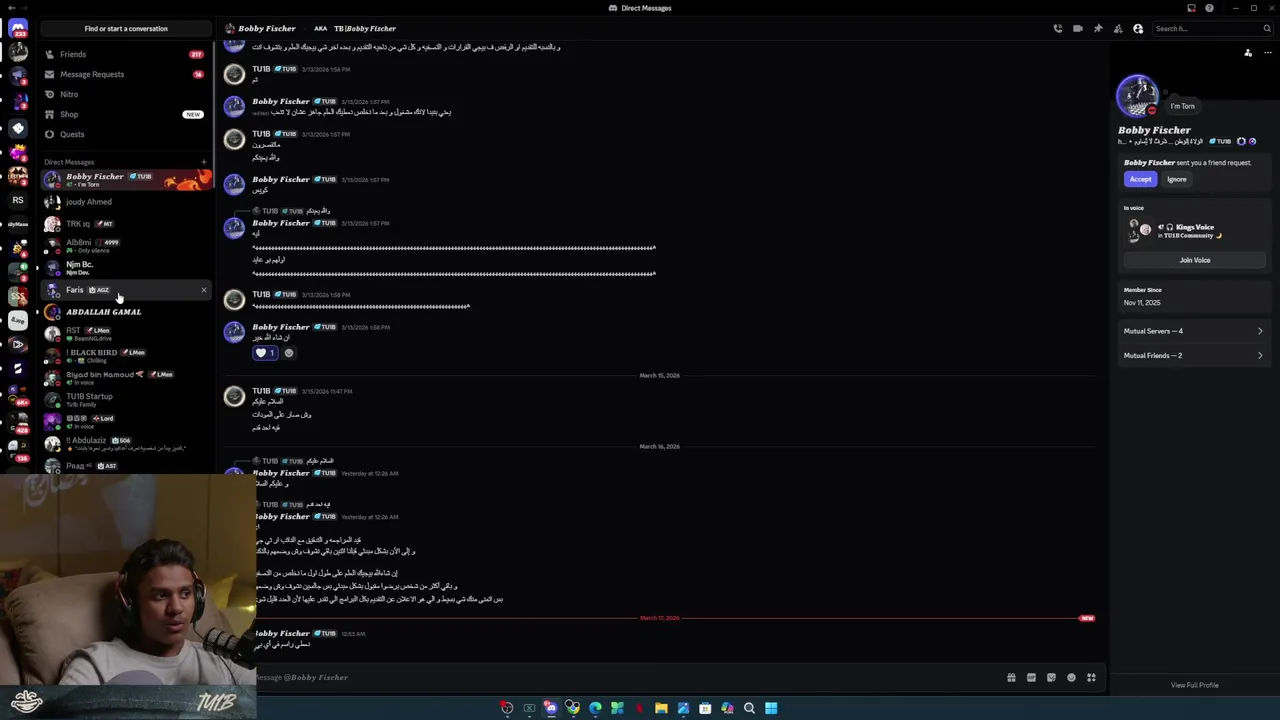Open the sticker picker icon

[x=1051, y=677]
